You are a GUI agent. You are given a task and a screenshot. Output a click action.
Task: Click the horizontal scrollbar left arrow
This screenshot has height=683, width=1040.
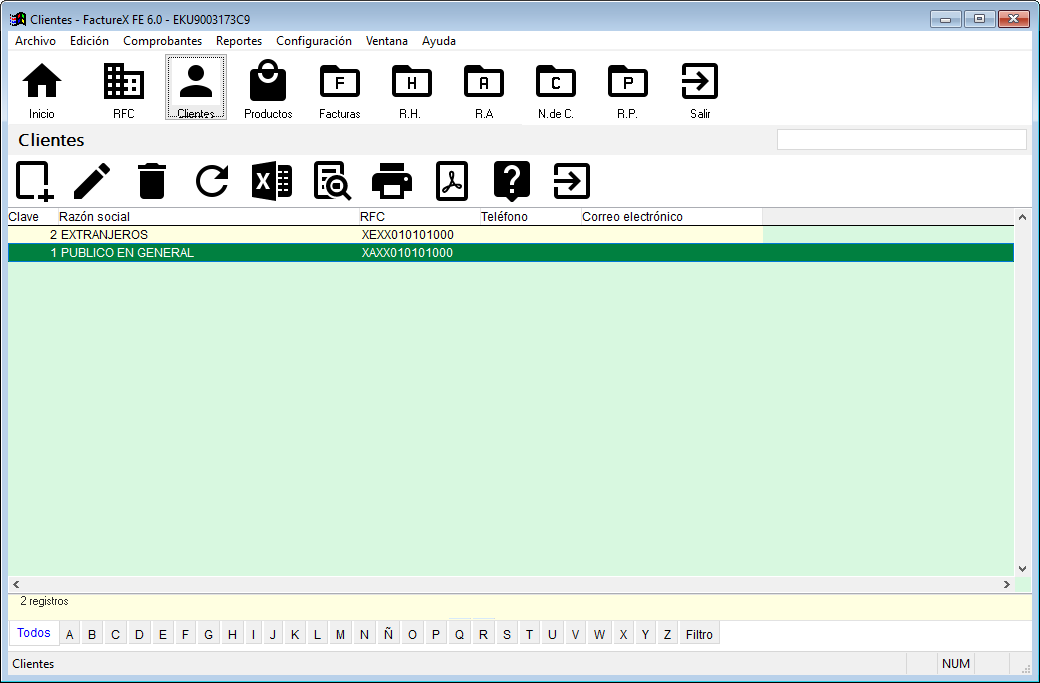tap(16, 584)
